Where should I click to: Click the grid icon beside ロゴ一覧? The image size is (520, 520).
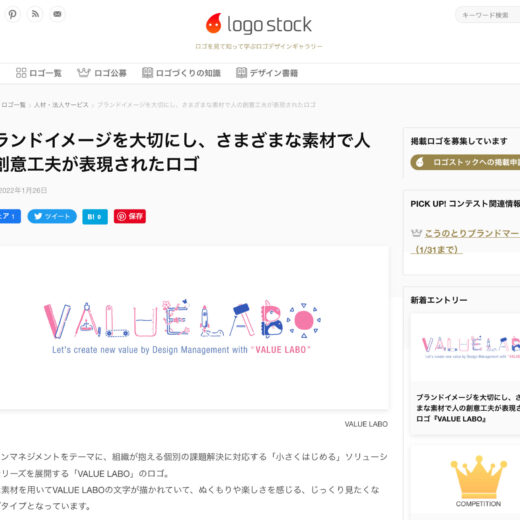21,73
